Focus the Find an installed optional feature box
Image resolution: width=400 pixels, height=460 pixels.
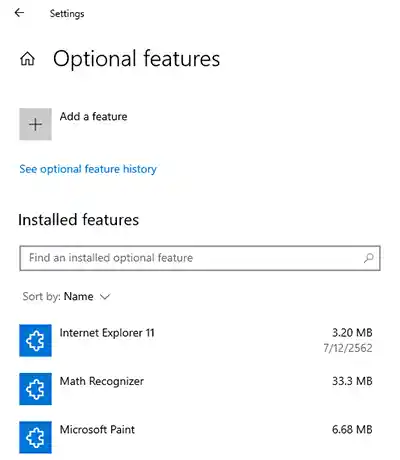click(200, 258)
